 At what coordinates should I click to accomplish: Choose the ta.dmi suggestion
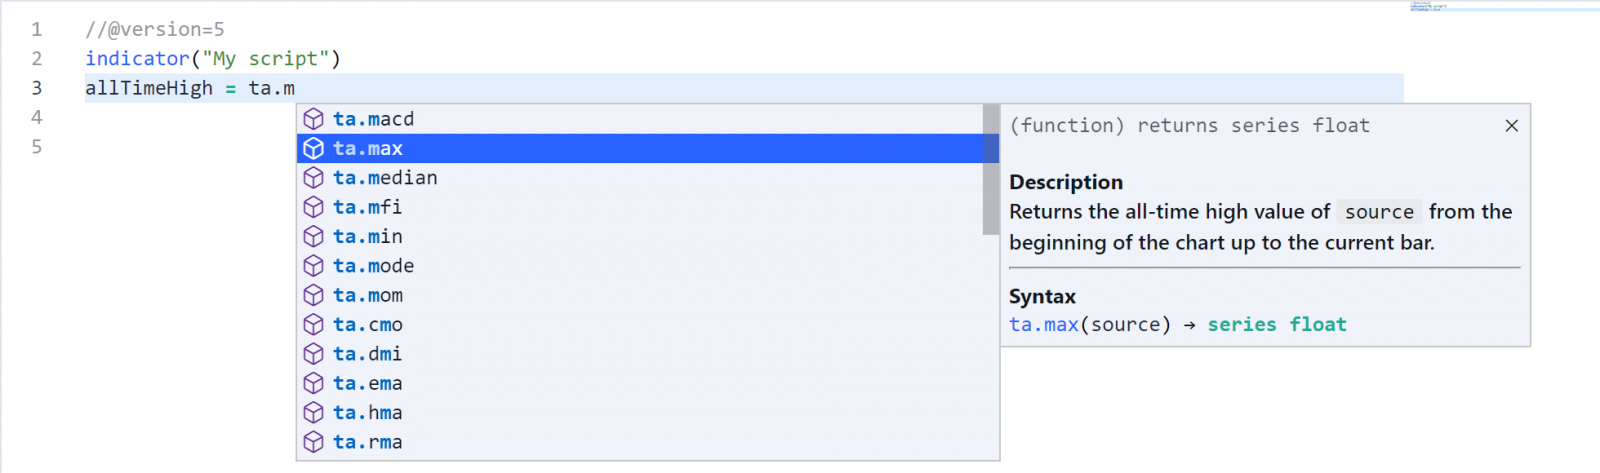pyautogui.click(x=368, y=354)
